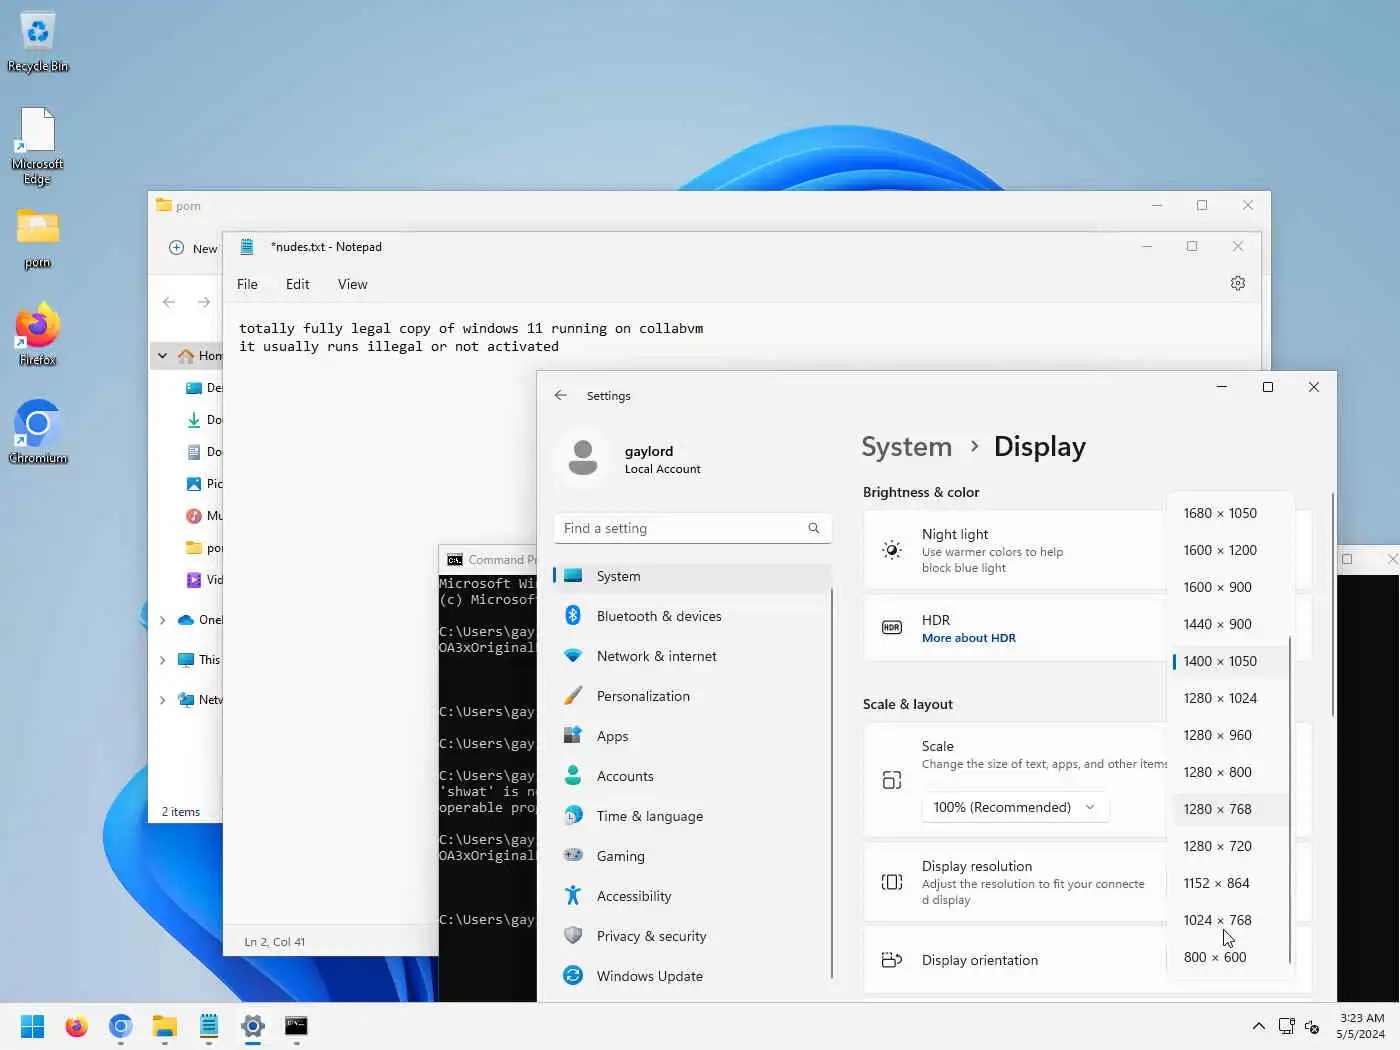Click File Explorer back arrow

pos(169,302)
